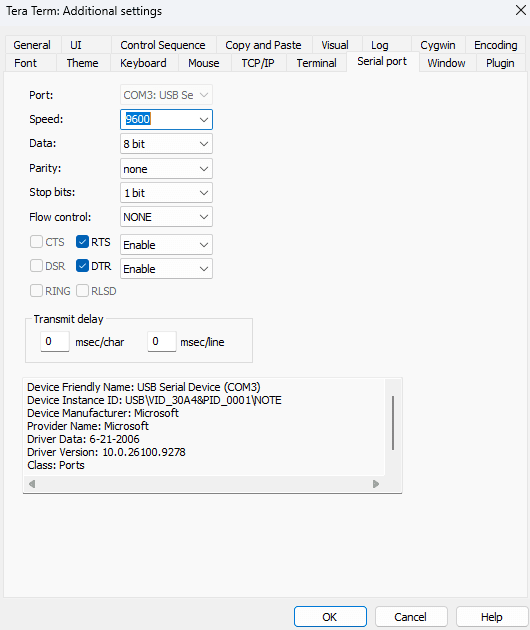The height and width of the screenshot is (630, 530).
Task: Click the Driver Data: 6-21-2006 line
Action: click(x=83, y=439)
